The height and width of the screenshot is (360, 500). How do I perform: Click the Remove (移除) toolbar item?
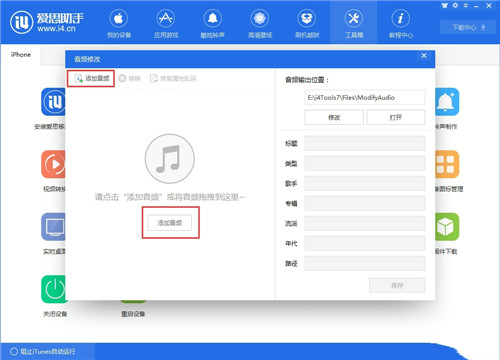click(130, 78)
